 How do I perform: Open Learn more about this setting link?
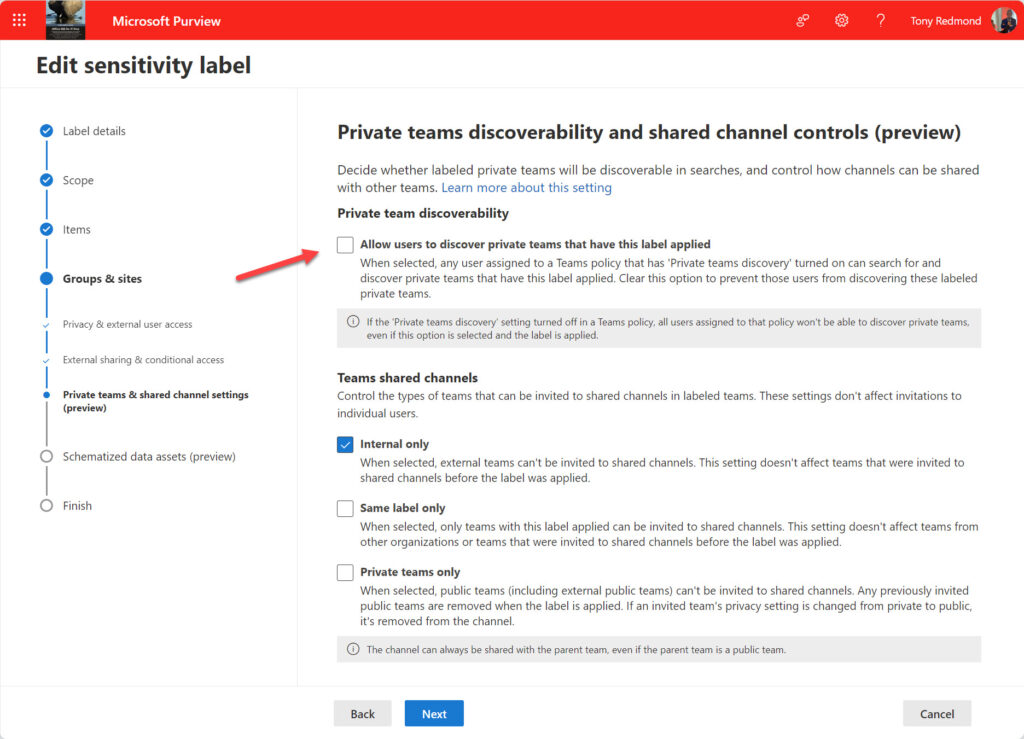[x=526, y=188]
